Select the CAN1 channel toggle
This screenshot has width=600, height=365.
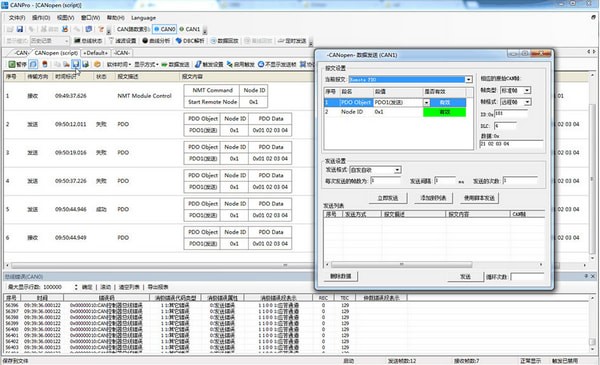tap(190, 29)
